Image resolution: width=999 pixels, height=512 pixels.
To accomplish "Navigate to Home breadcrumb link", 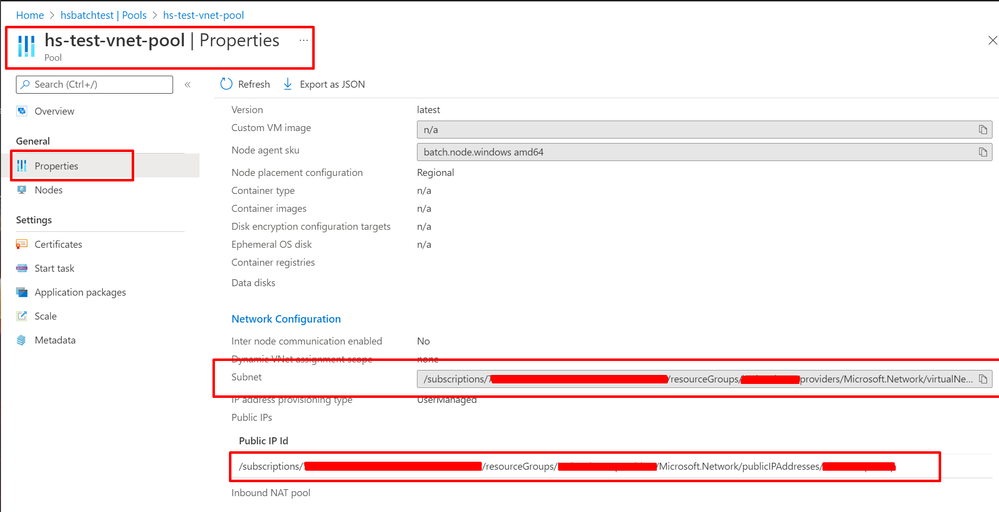I will pos(30,15).
